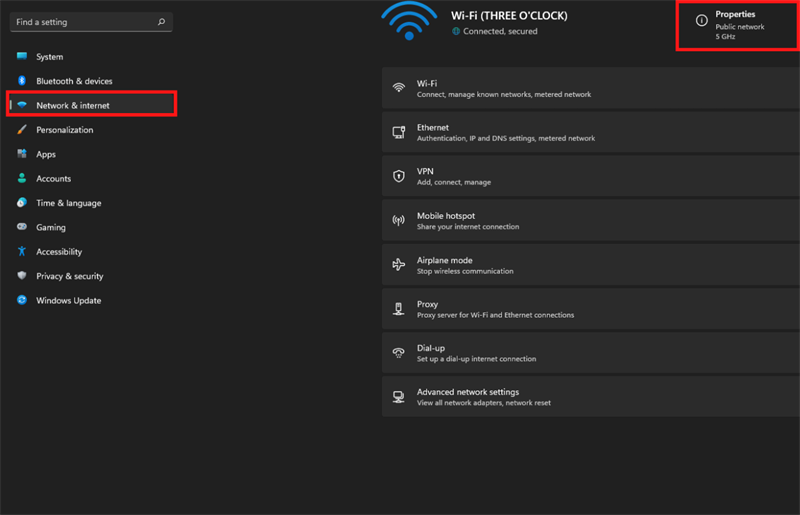The width and height of the screenshot is (800, 515).
Task: Click the Properties info circle icon
Action: click(x=702, y=20)
